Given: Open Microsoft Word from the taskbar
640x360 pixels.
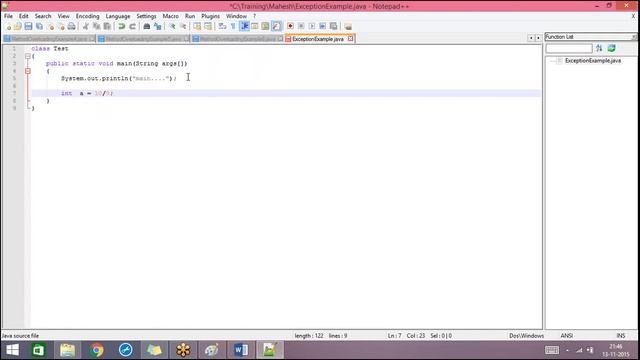Looking at the screenshot, I should [241, 350].
